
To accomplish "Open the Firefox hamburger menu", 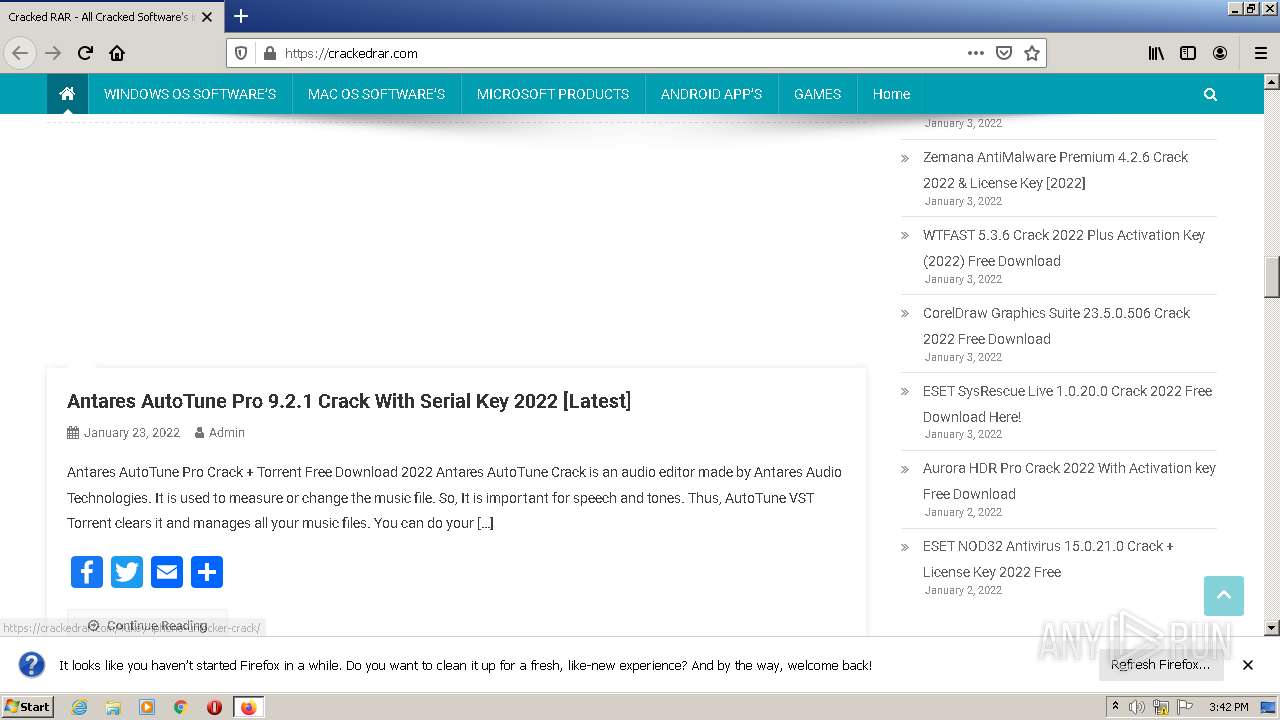I will (x=1260, y=53).
